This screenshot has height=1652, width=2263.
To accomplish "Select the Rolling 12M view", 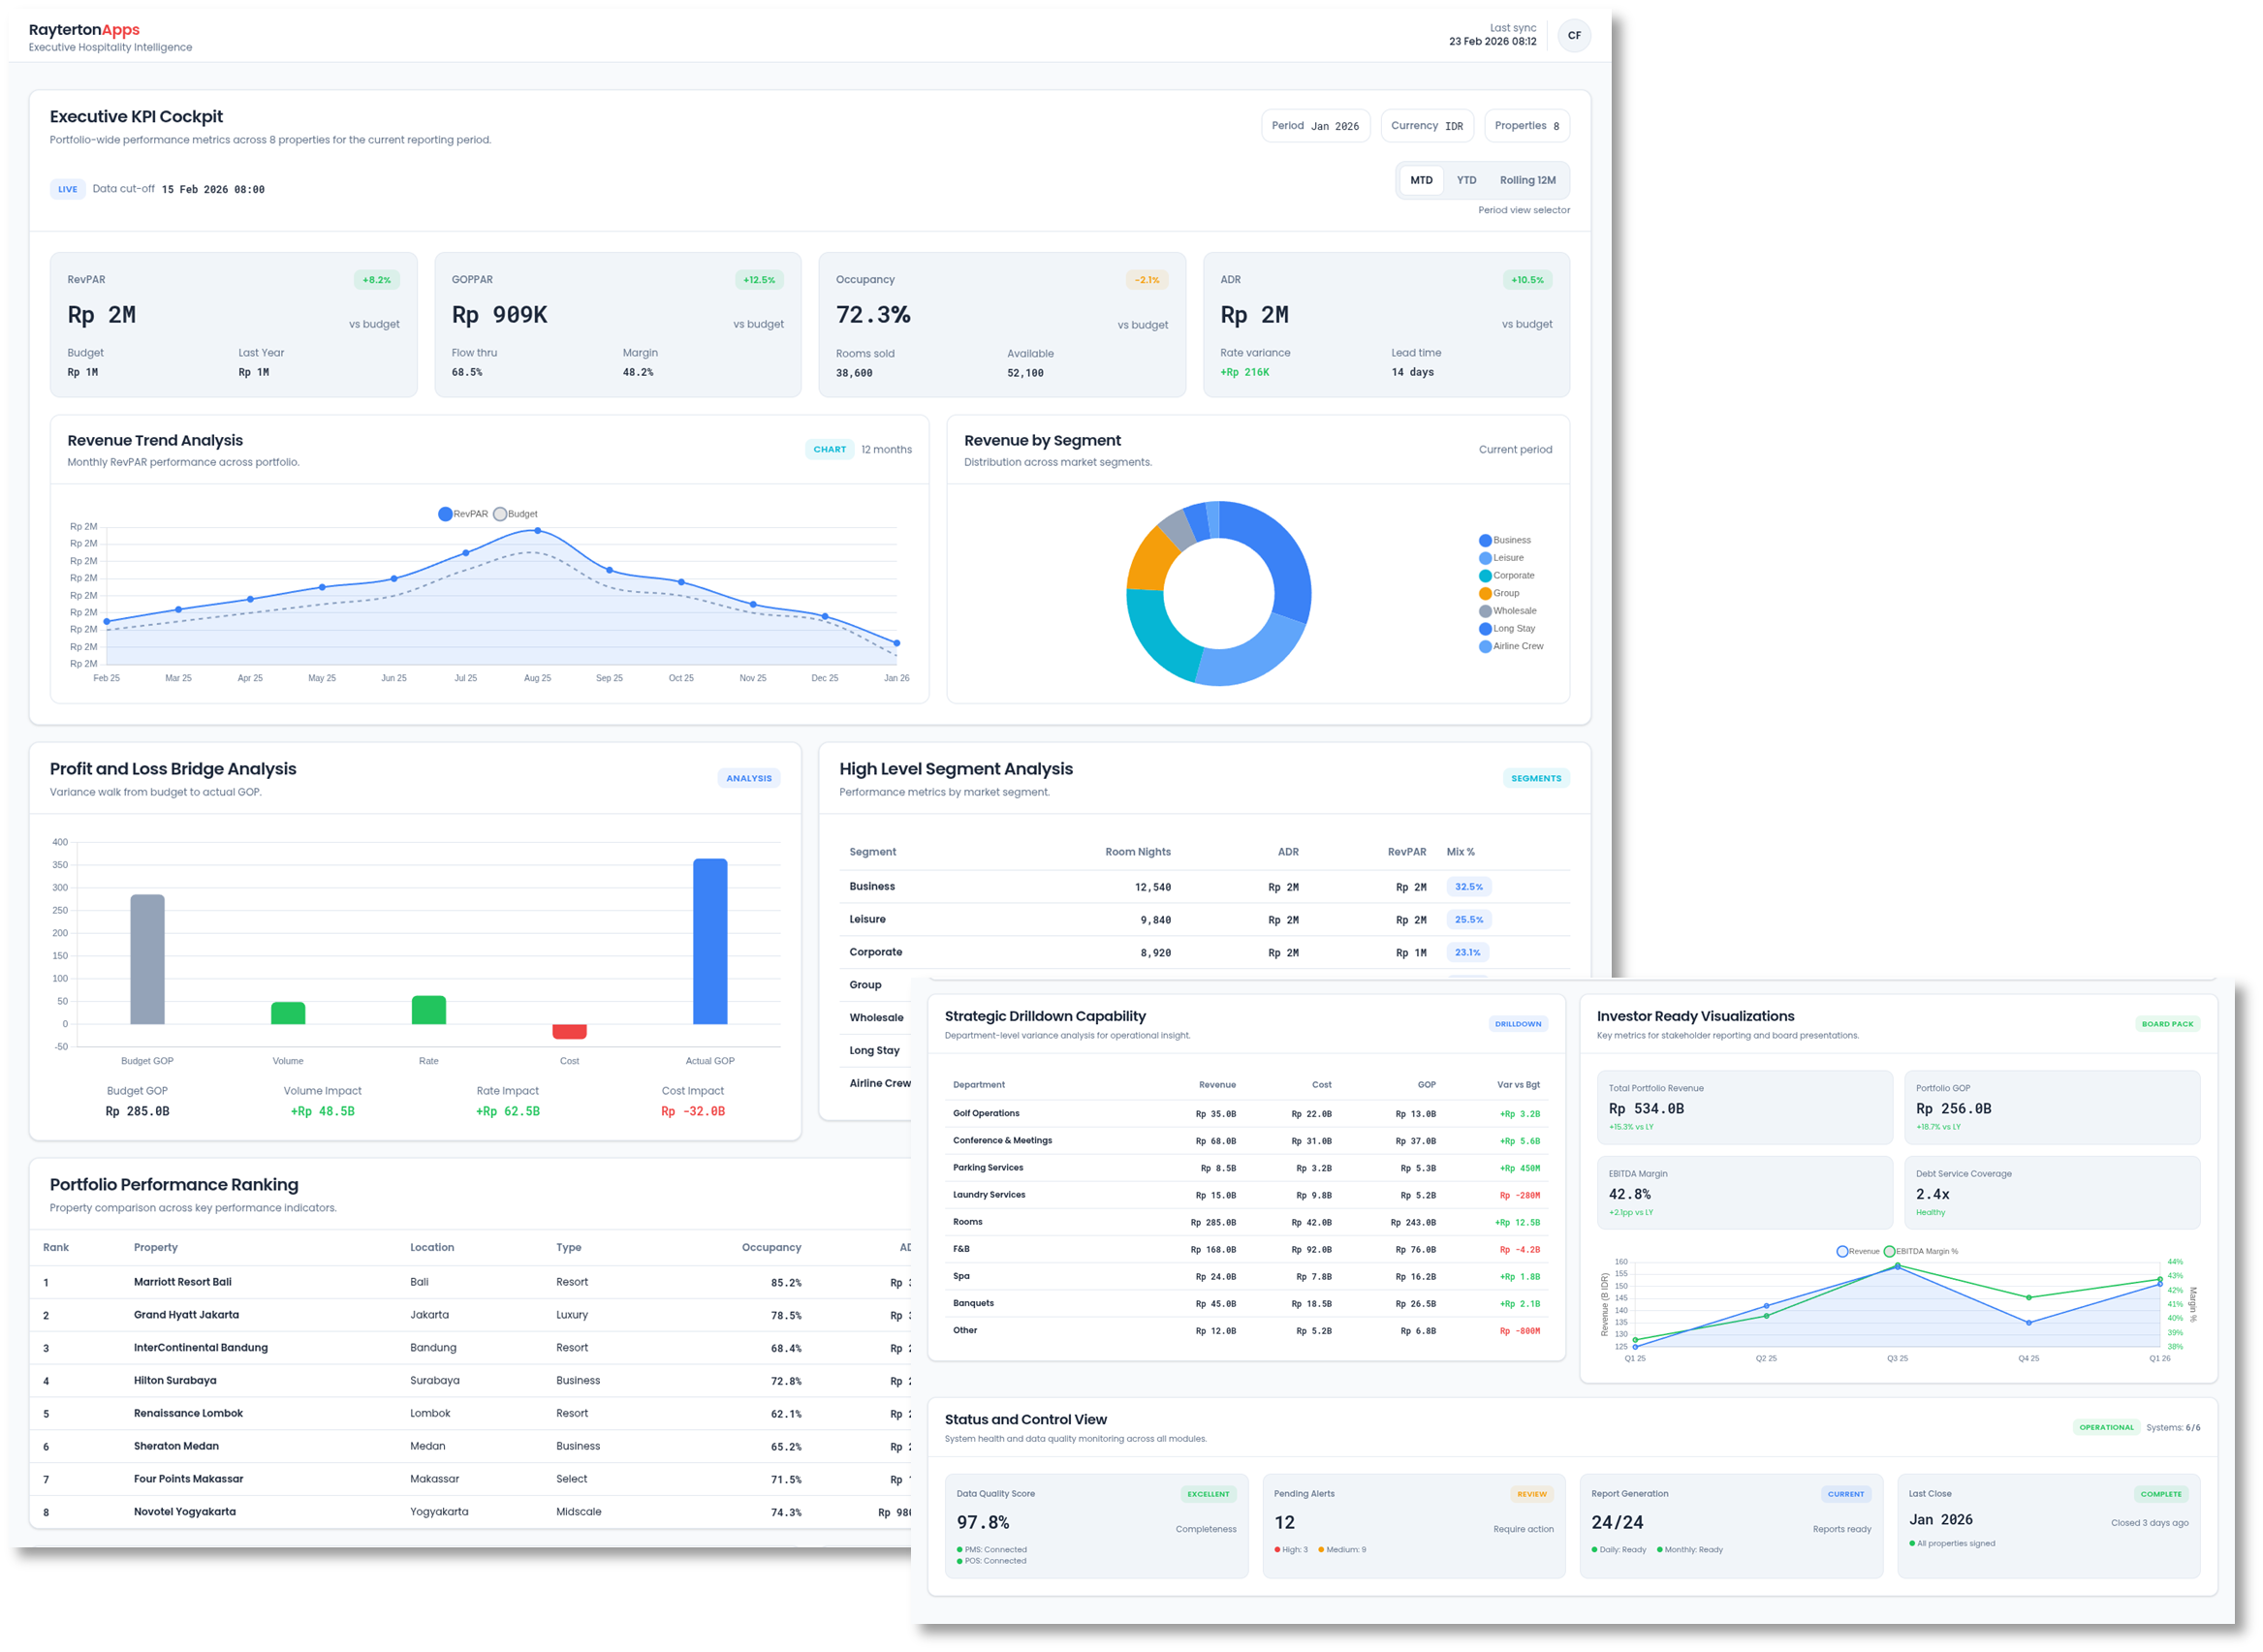I will pos(1527,180).
